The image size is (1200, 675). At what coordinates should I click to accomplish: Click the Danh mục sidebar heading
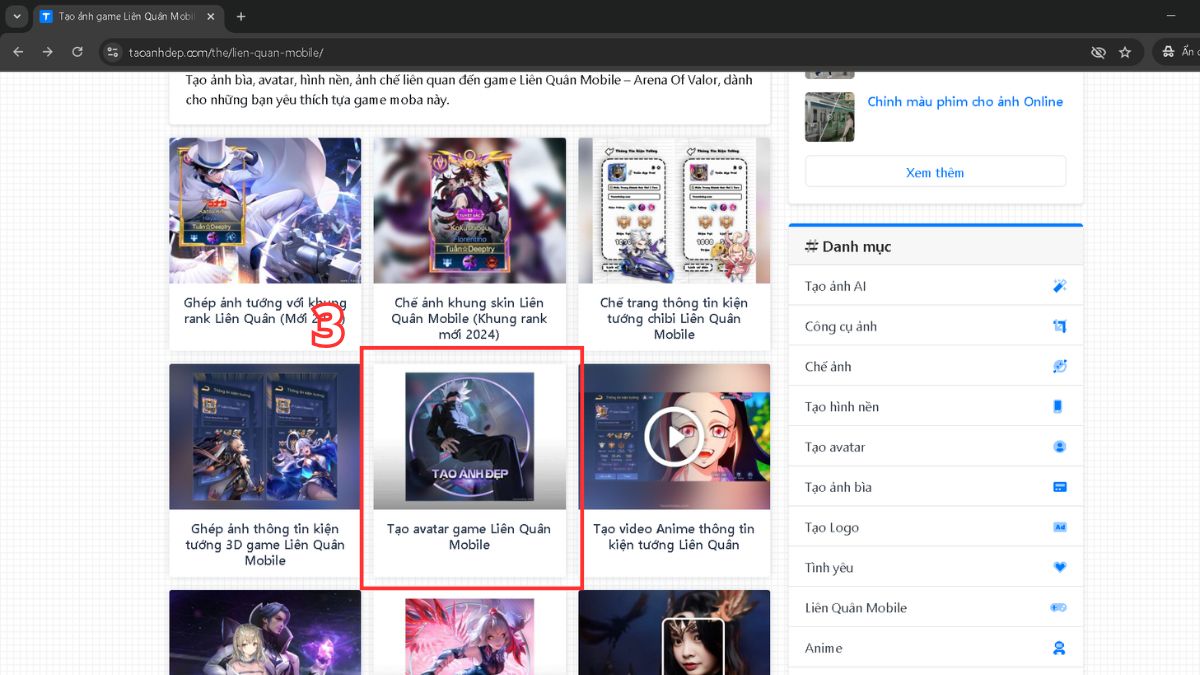tap(847, 246)
